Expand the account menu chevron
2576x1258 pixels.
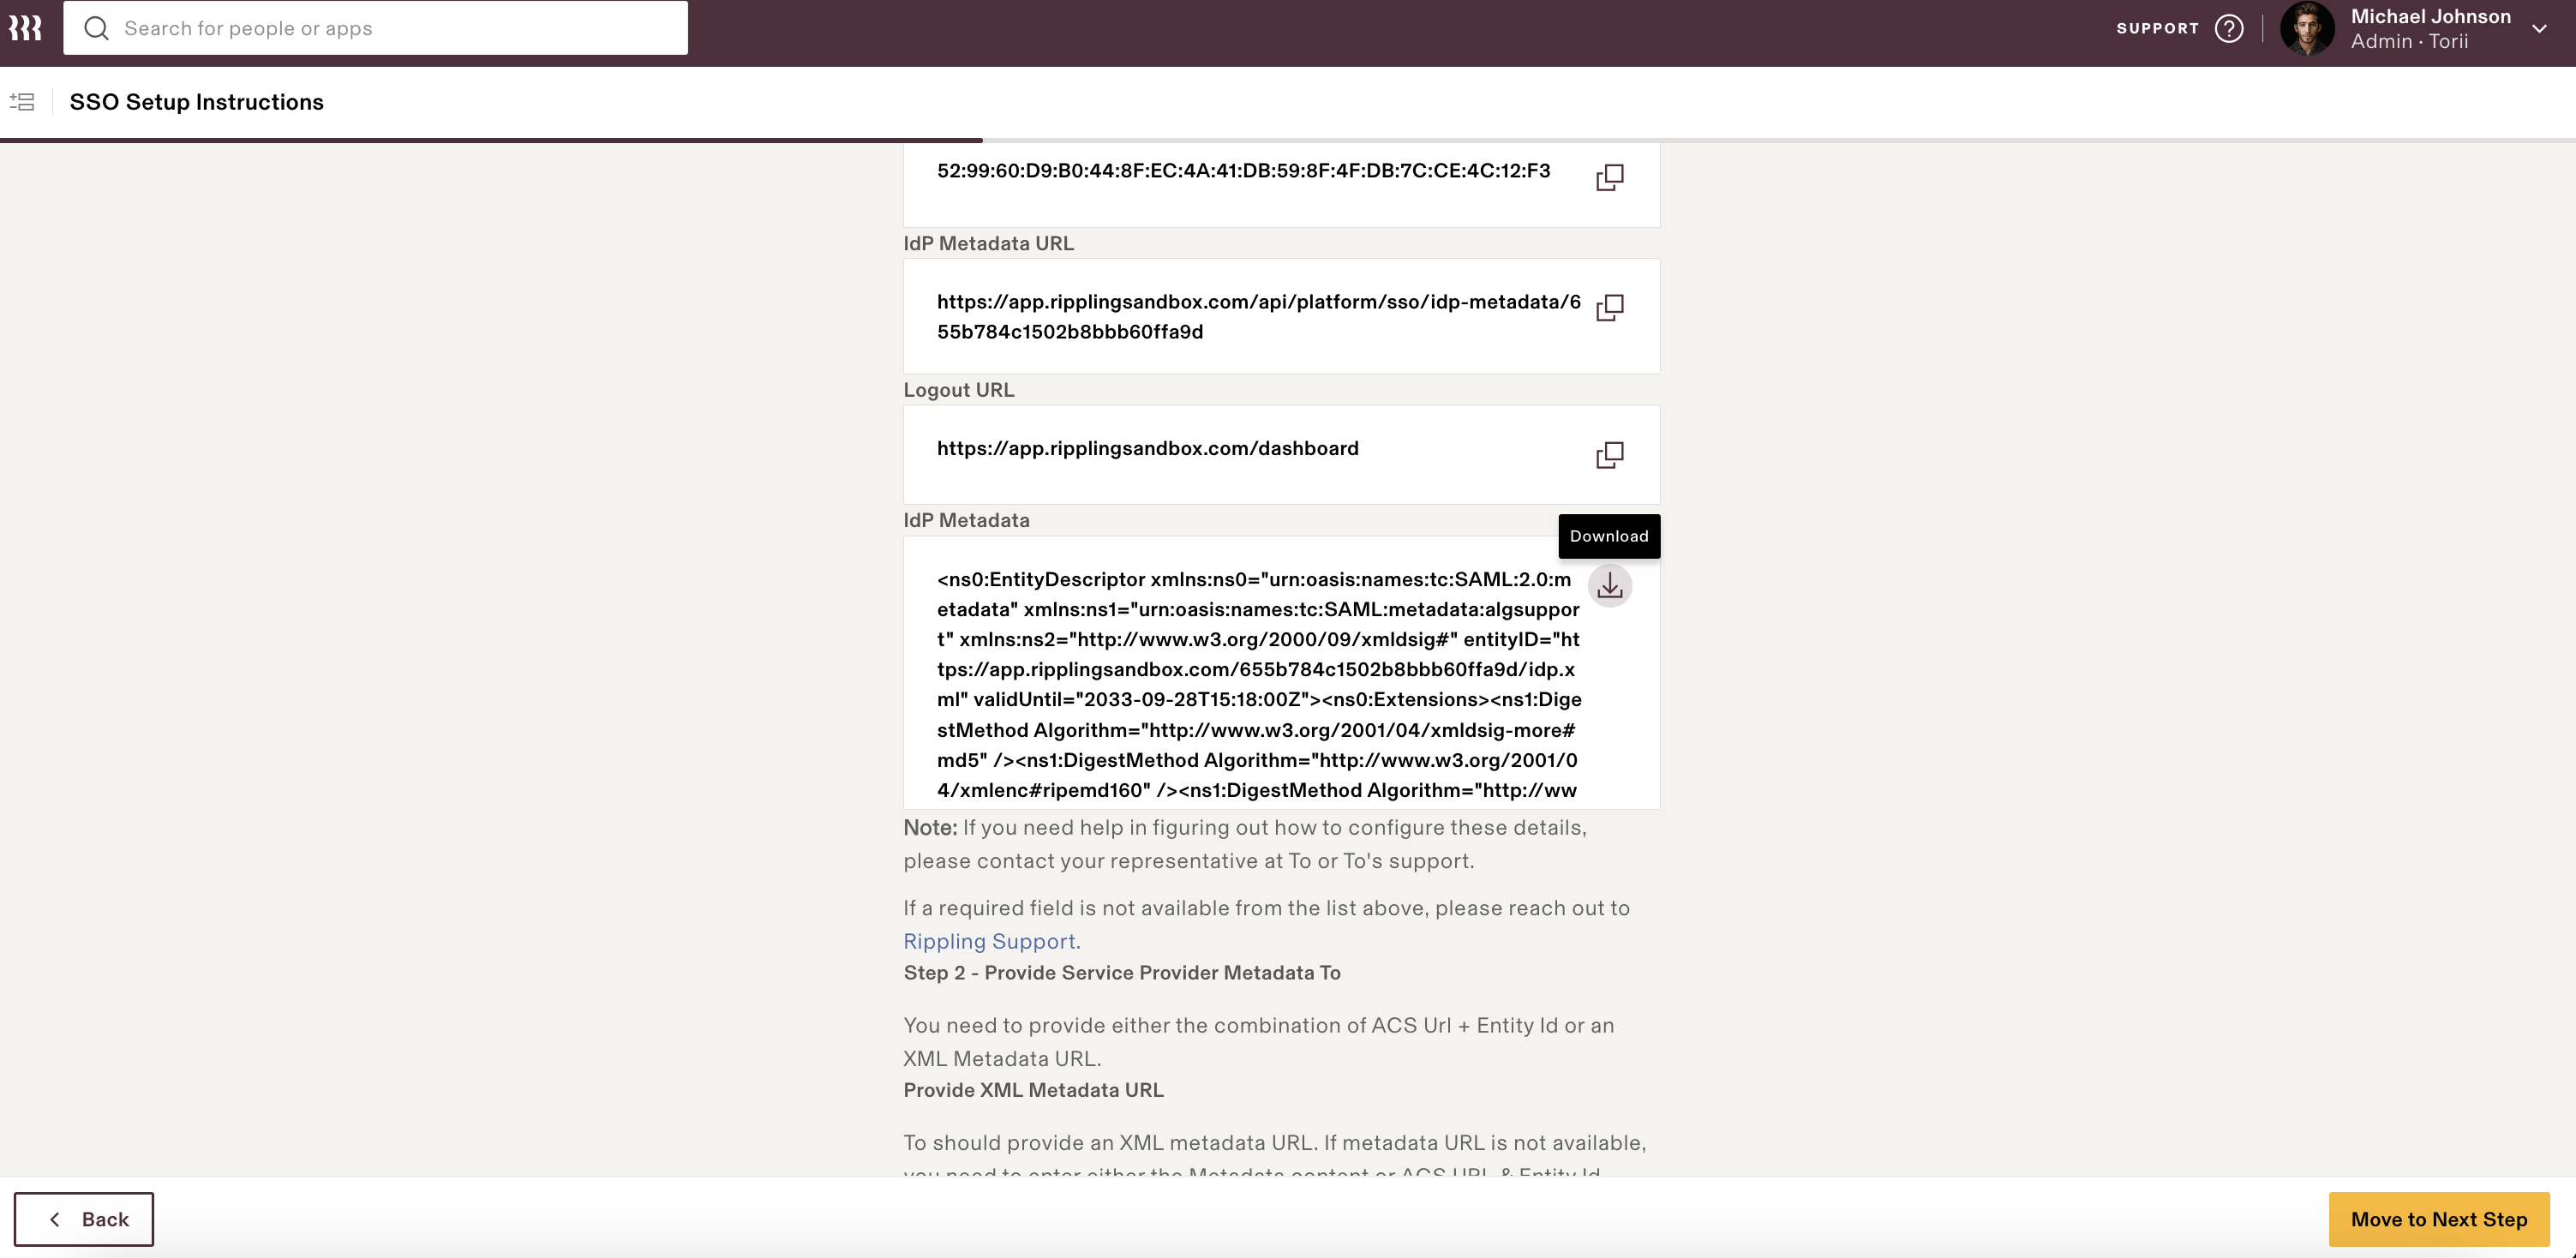pos(2539,29)
